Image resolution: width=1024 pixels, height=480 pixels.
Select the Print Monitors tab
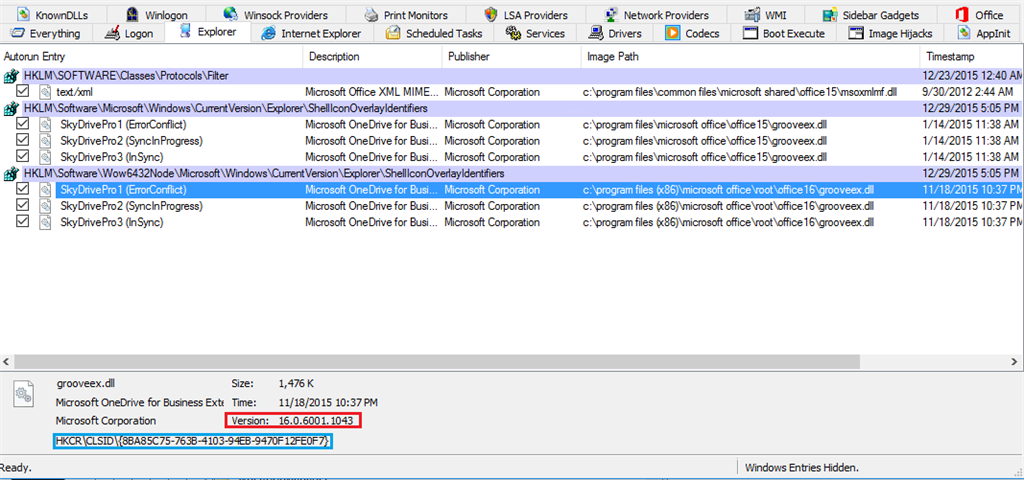(406, 14)
